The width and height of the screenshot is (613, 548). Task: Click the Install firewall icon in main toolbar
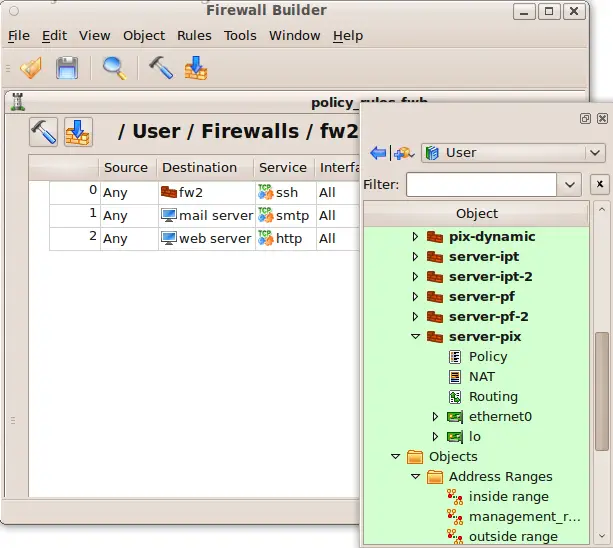(196, 68)
